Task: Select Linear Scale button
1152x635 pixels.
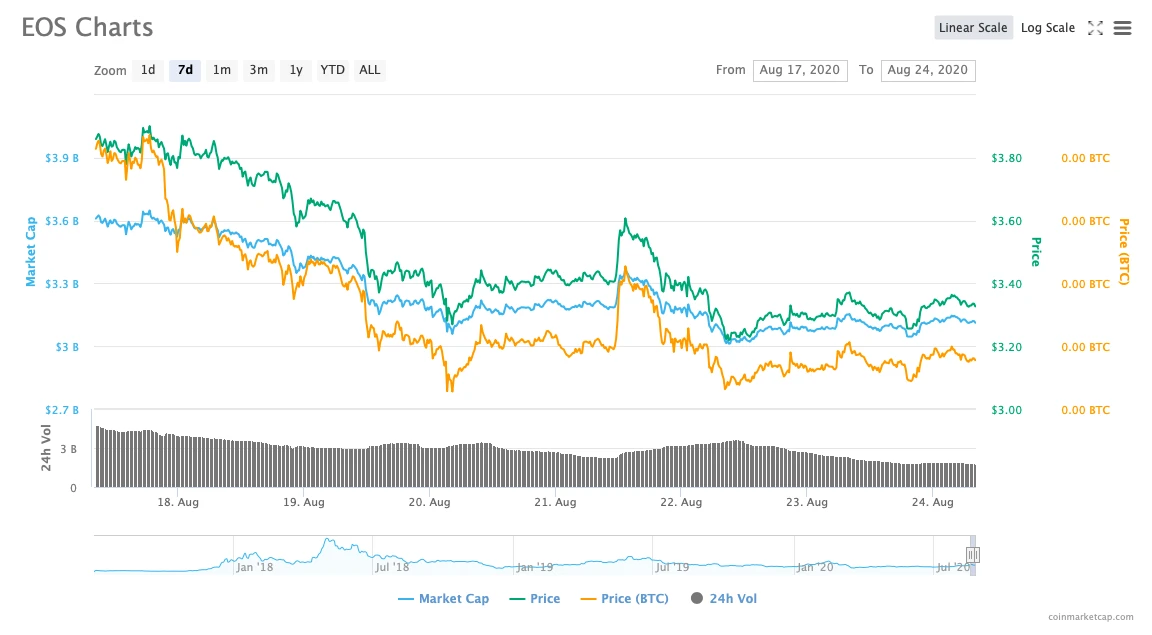Action: click(973, 28)
